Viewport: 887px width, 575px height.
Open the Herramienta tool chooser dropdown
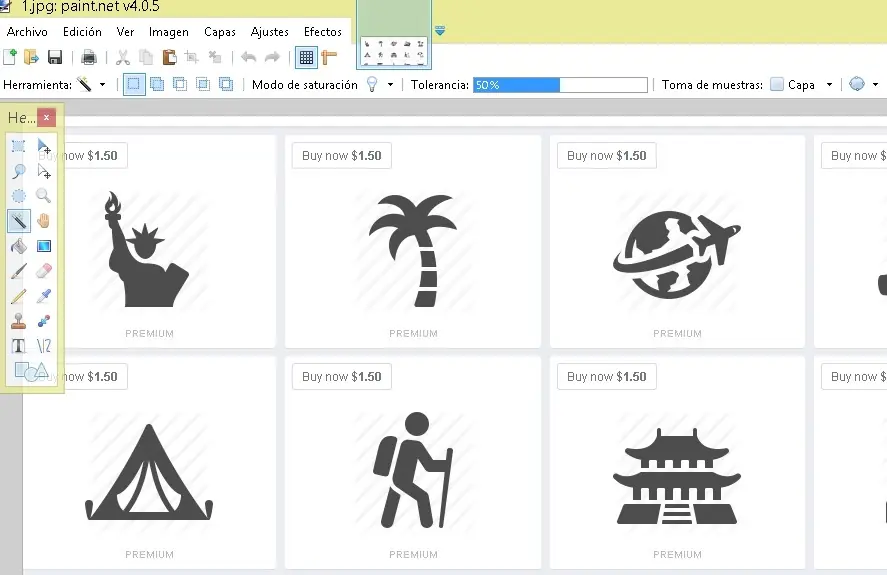[102, 85]
